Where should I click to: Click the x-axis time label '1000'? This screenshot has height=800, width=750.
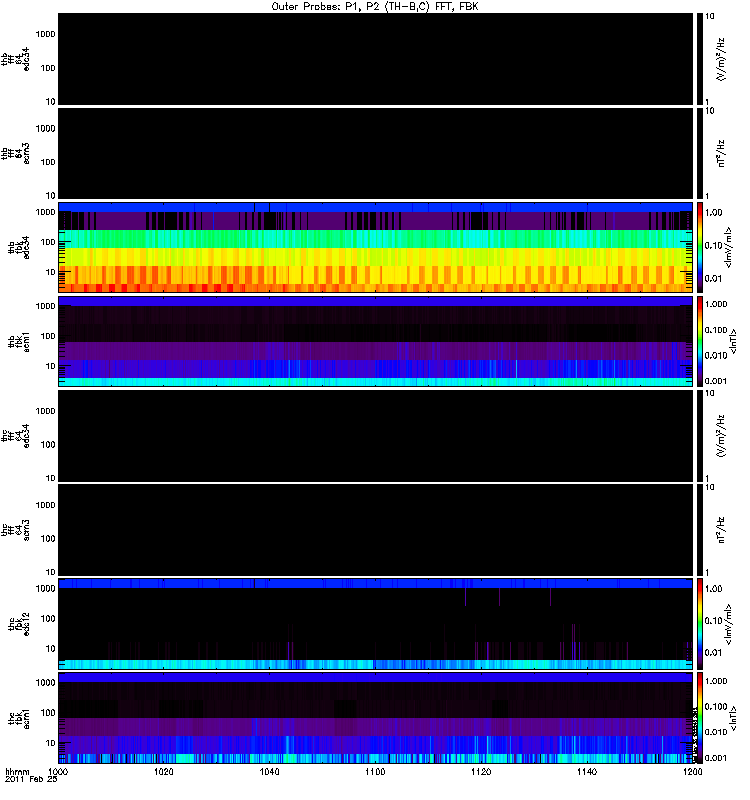coord(58,771)
